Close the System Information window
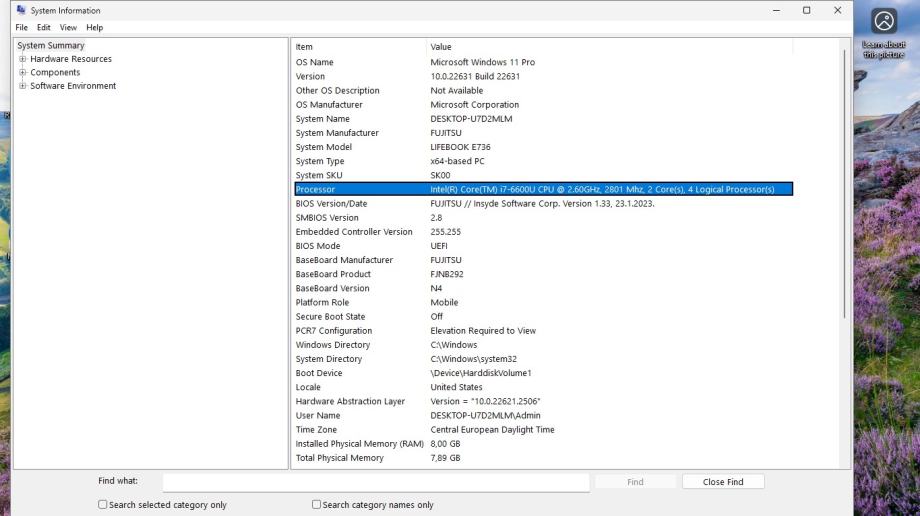920x516 pixels. 837,10
